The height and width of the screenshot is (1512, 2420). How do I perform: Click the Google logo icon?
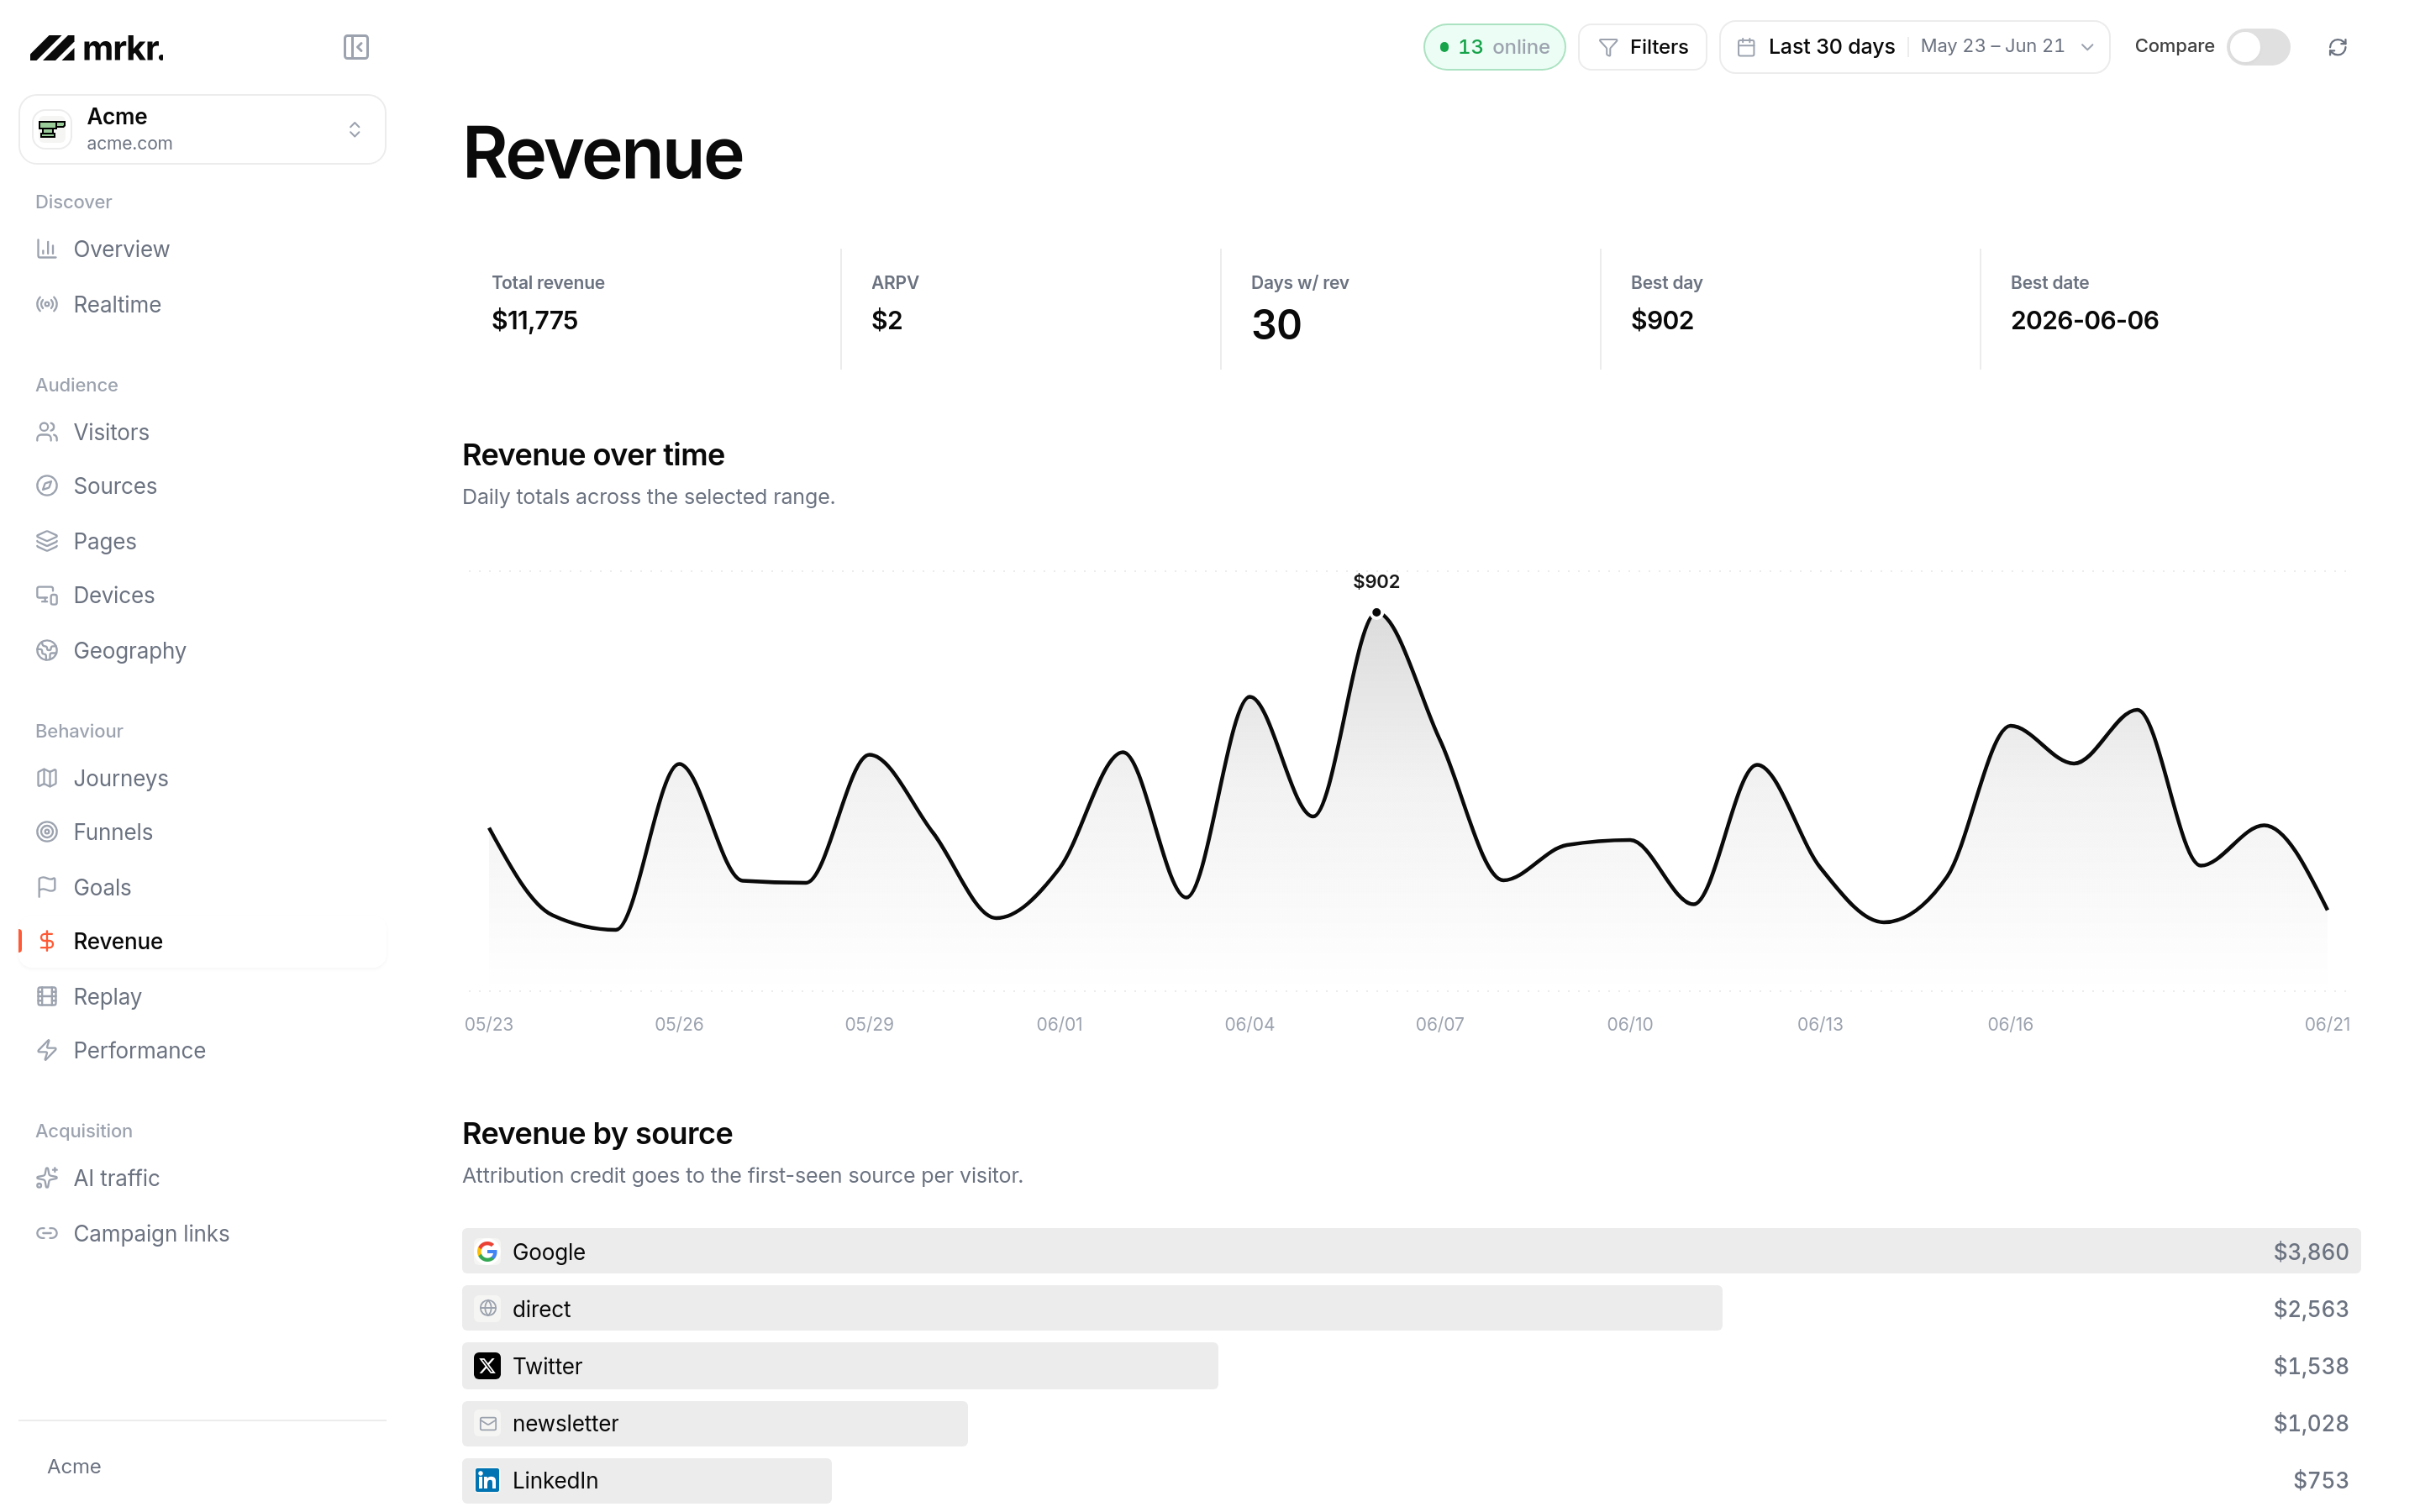pos(487,1251)
